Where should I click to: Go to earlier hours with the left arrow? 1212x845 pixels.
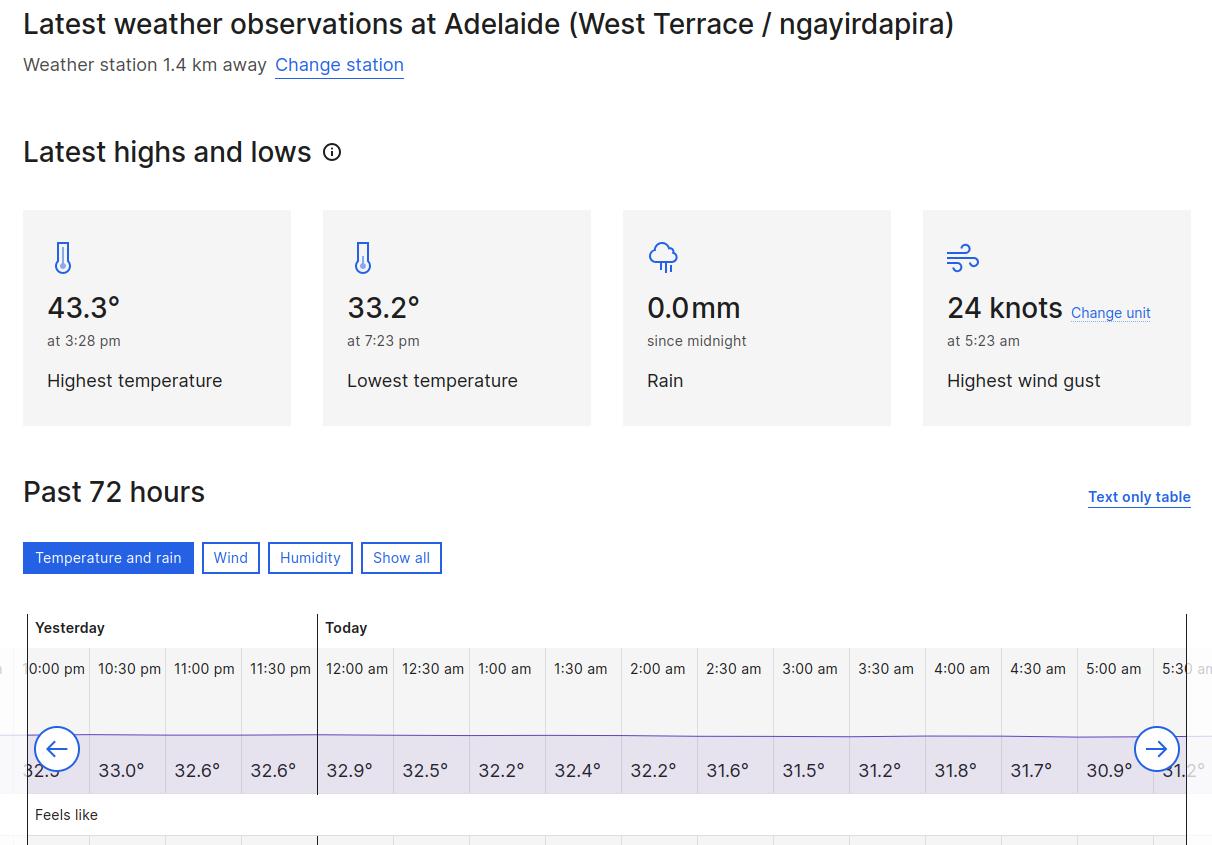(57, 748)
